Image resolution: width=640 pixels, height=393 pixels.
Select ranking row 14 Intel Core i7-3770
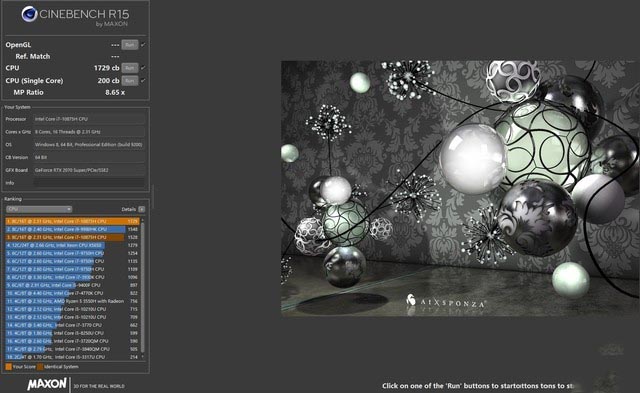click(x=72, y=325)
